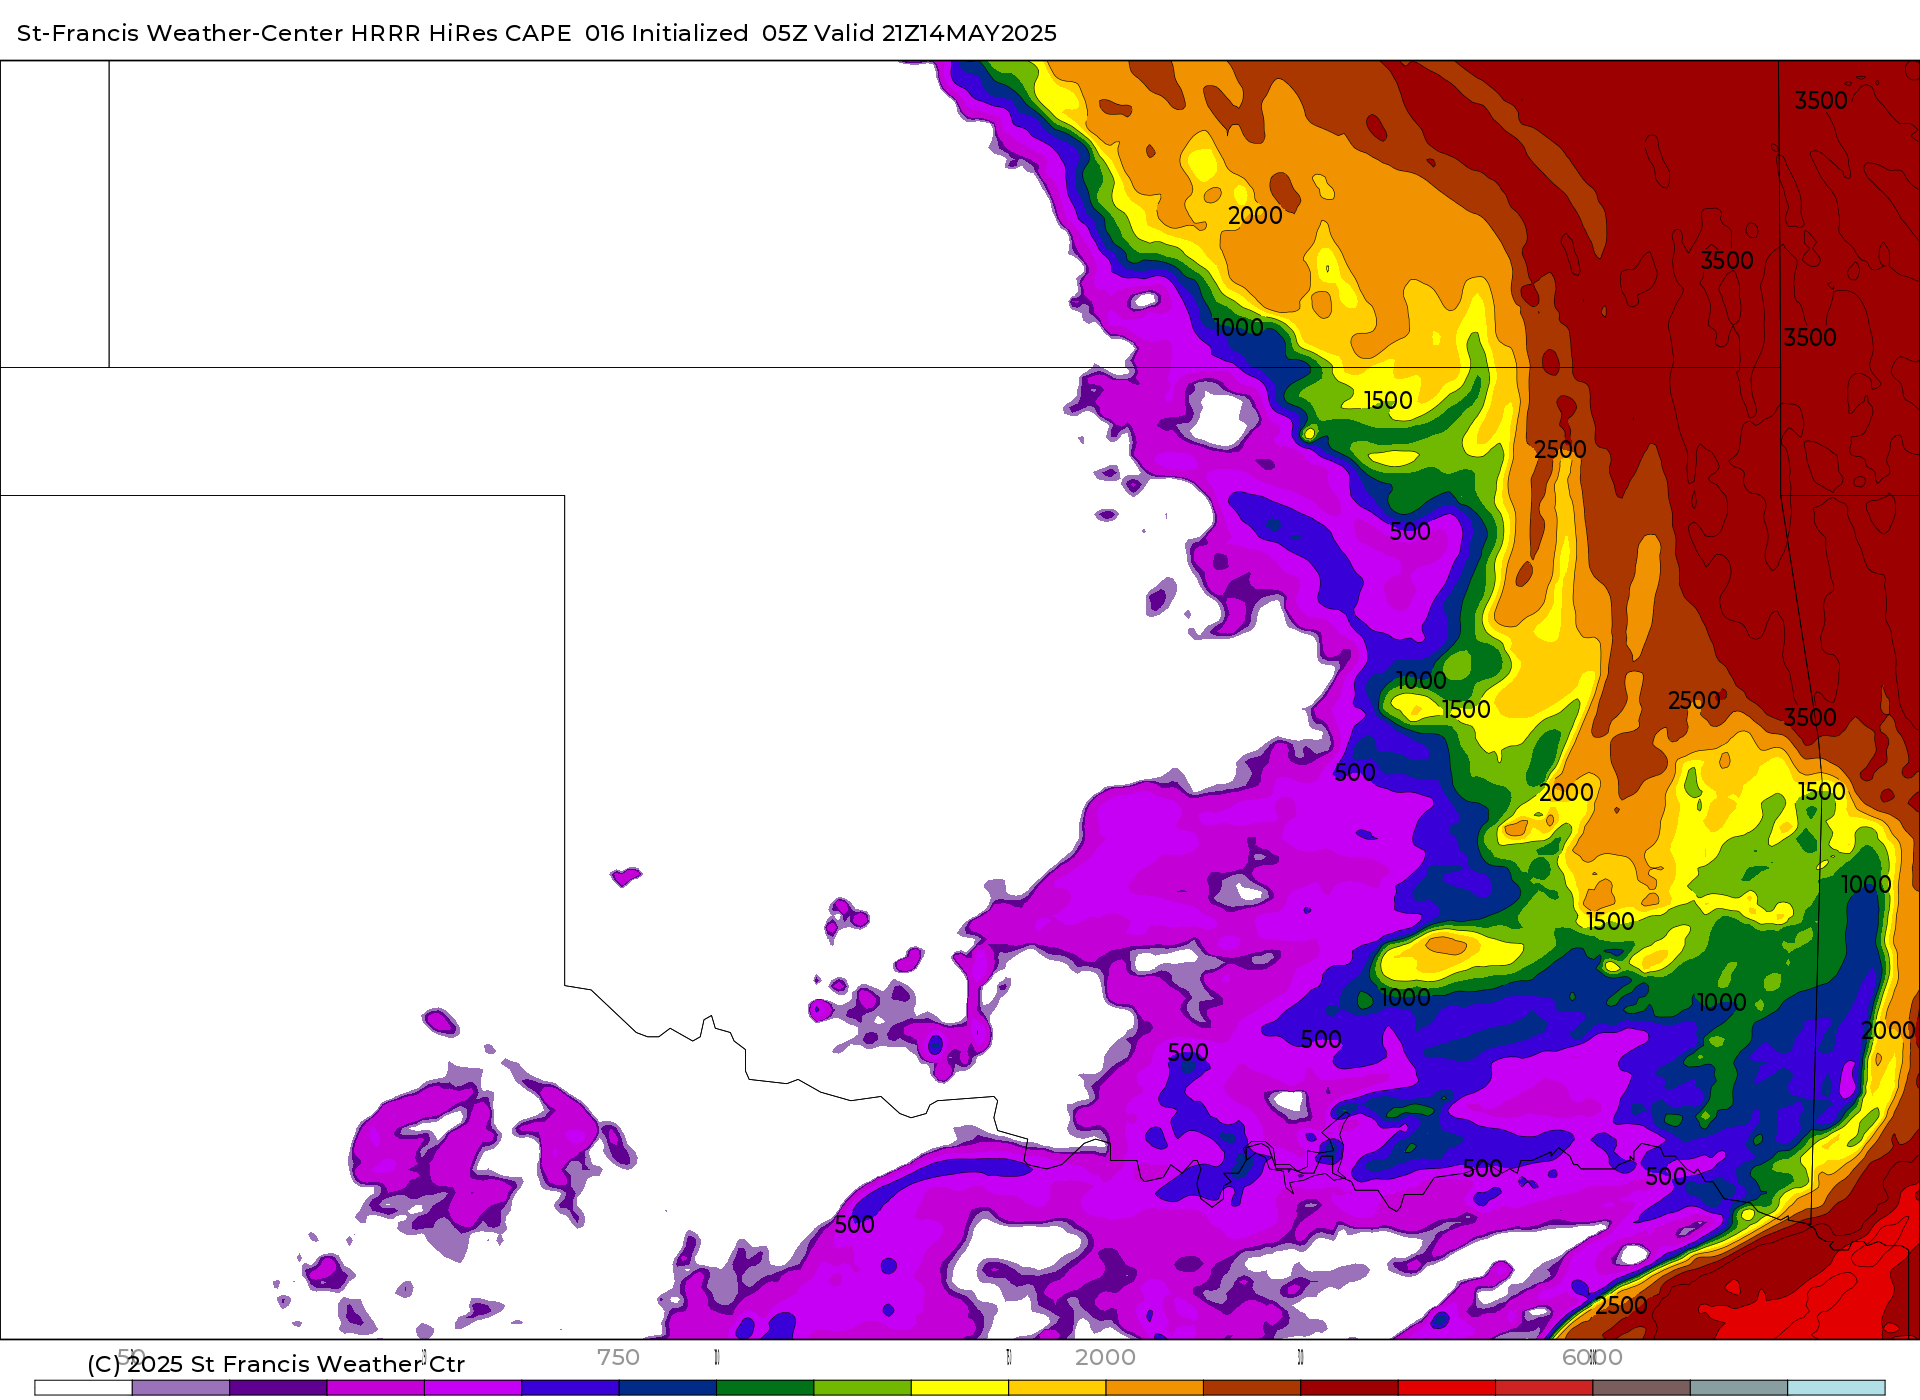The height and width of the screenshot is (1400, 1920).
Task: Pick the pure yellow legend swatch
Action: (x=960, y=1388)
